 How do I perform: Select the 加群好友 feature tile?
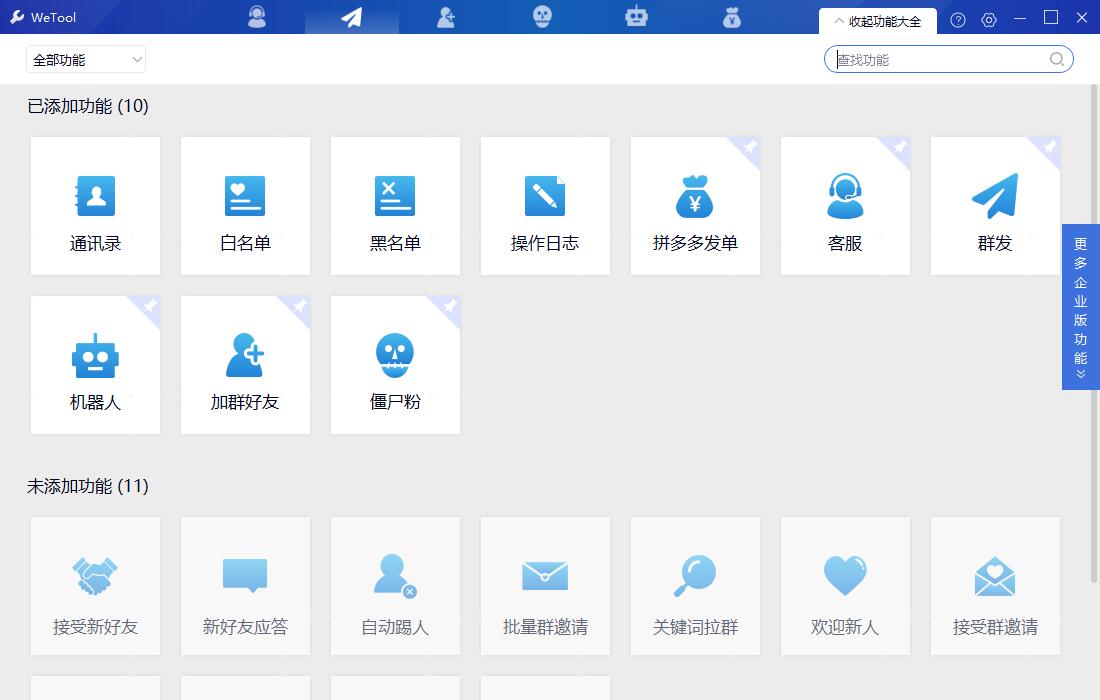click(245, 365)
